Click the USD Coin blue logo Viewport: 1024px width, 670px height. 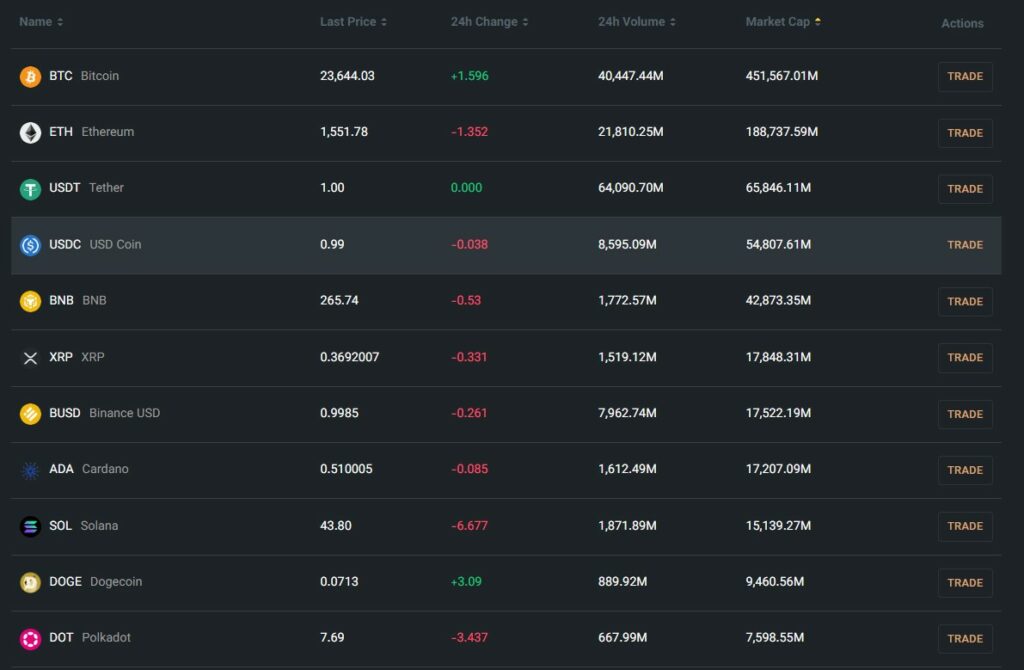tap(30, 245)
